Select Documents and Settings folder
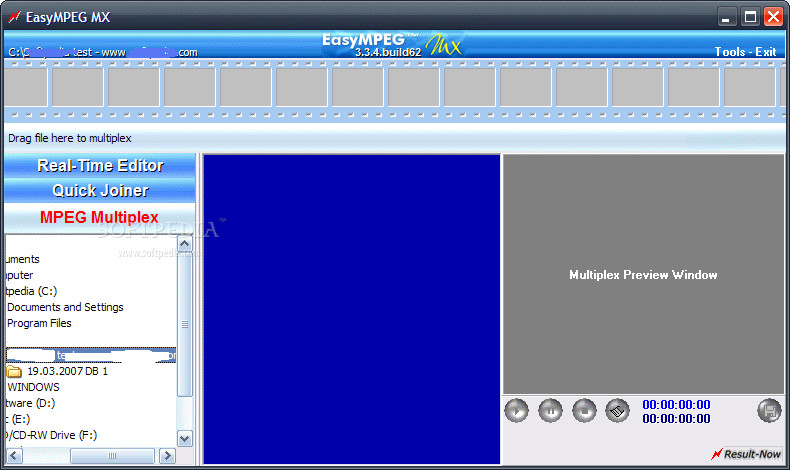 (65, 307)
